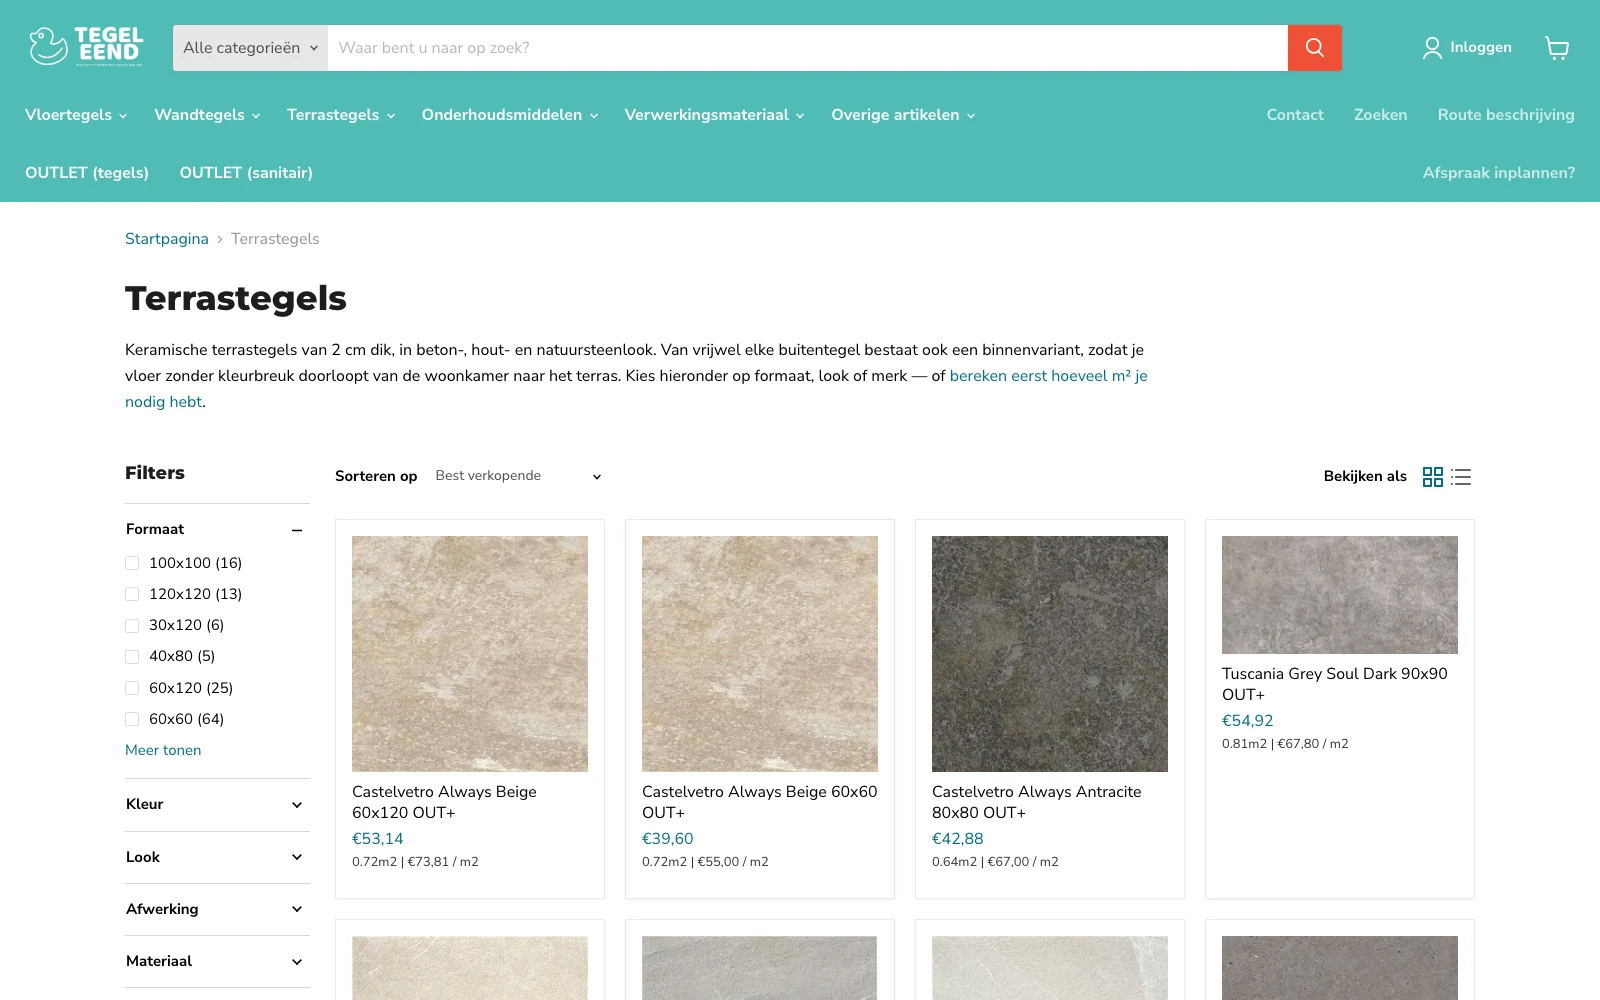Open the Verwerkingsmateriaal menu
This screenshot has height=1000, width=1600.
point(714,115)
